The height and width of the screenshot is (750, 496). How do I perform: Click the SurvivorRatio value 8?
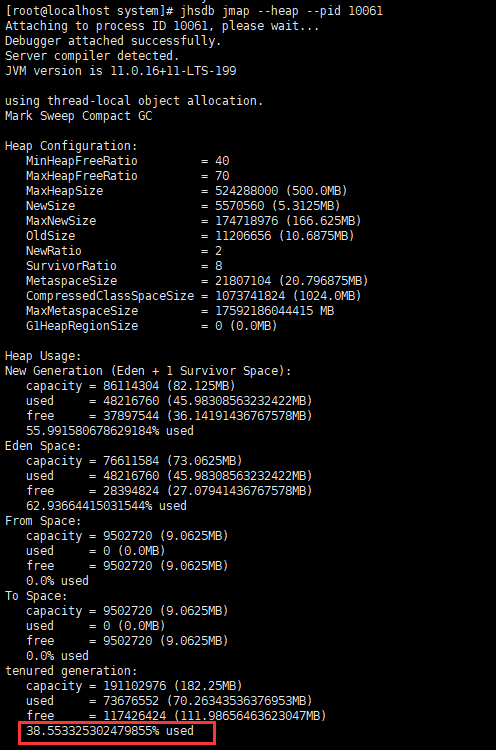click(x=219, y=265)
